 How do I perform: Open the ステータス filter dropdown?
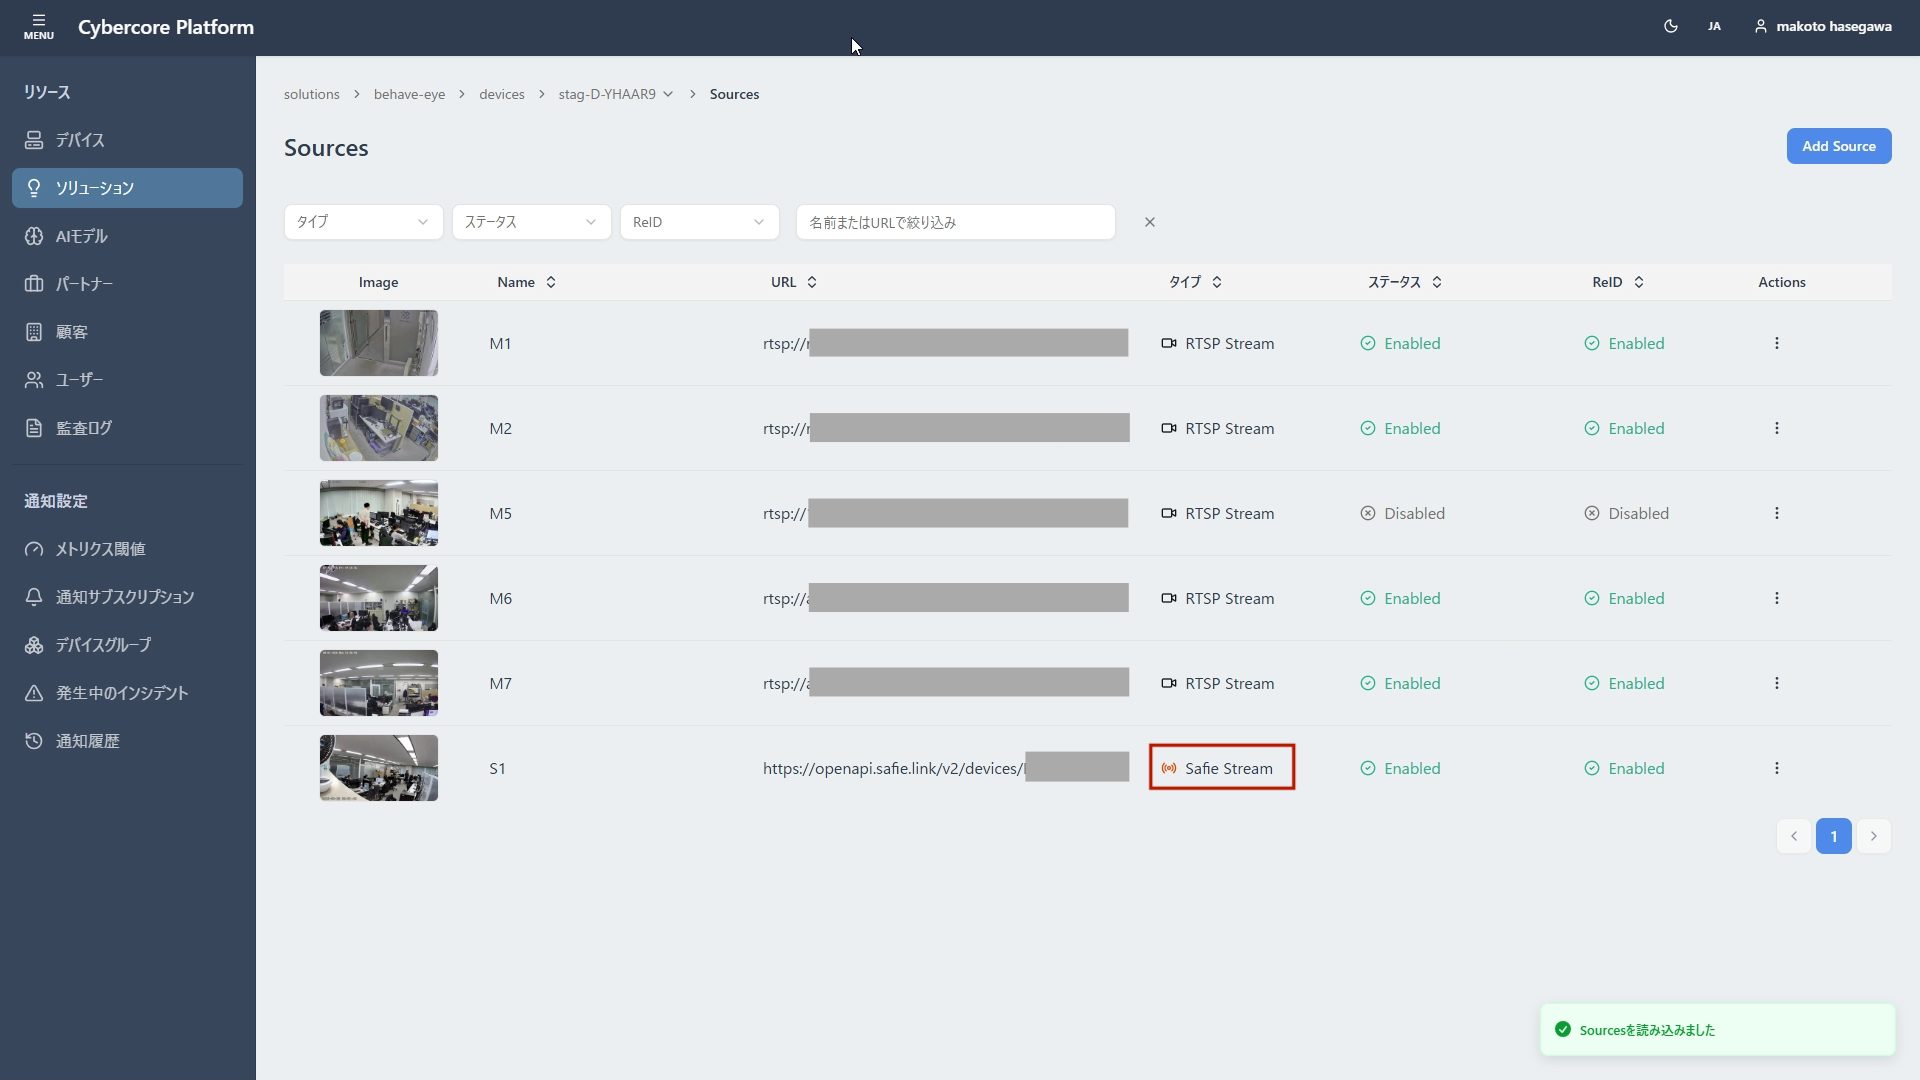click(x=531, y=222)
